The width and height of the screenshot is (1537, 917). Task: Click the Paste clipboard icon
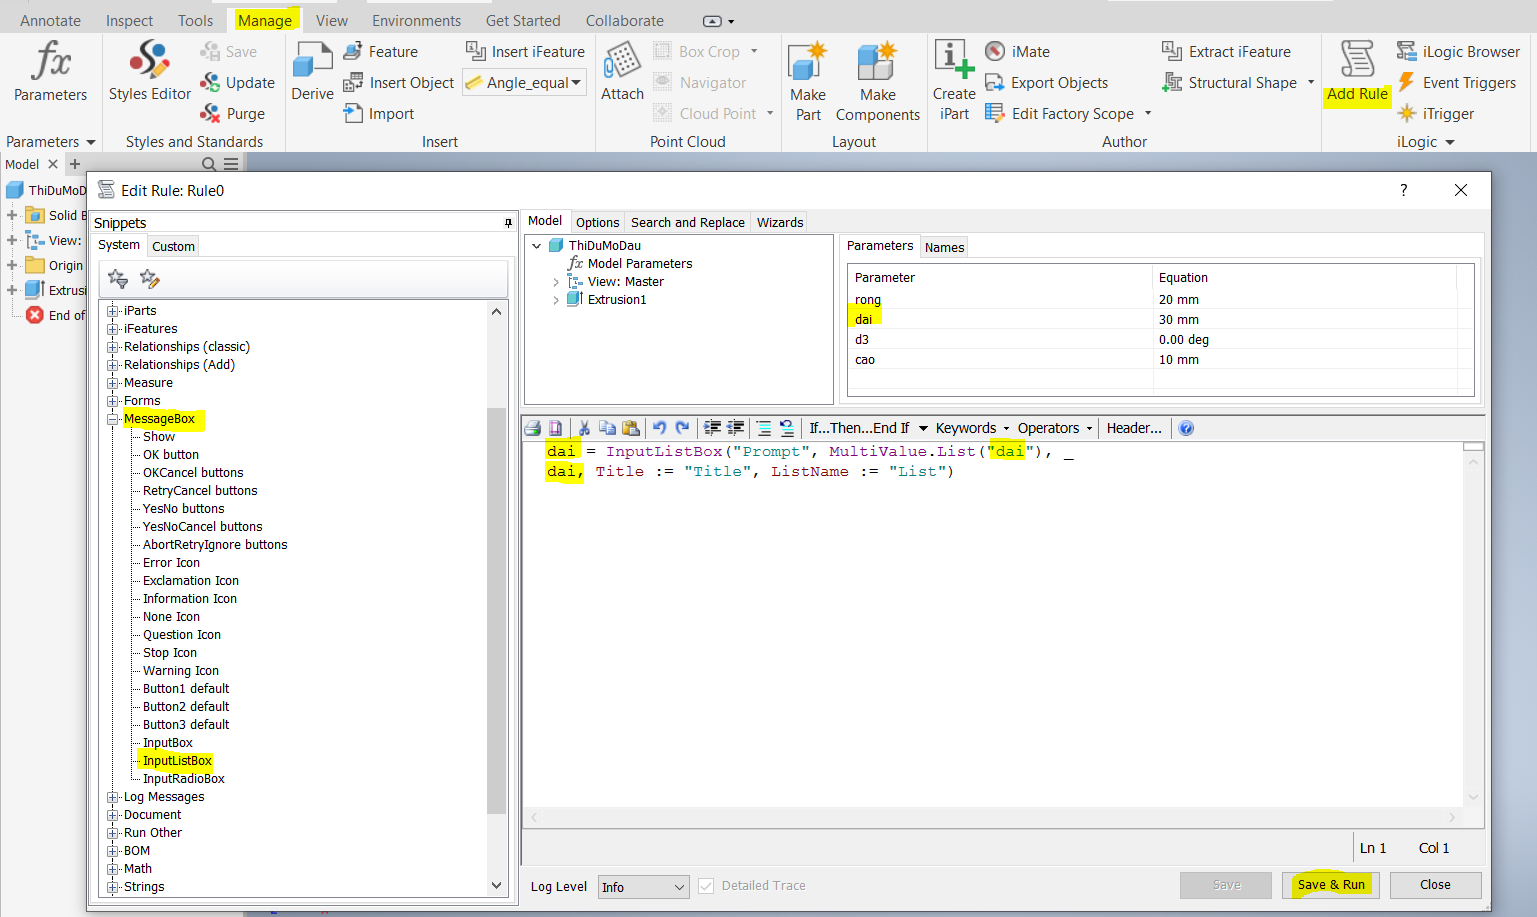point(631,428)
